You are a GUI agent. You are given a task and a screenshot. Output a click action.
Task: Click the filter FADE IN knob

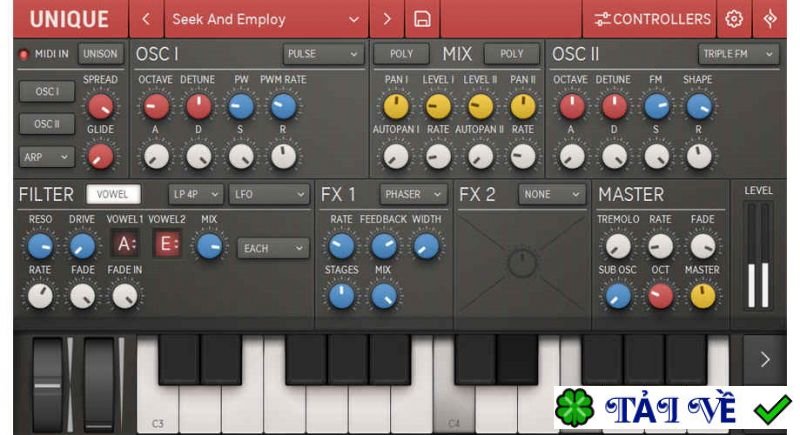point(124,296)
